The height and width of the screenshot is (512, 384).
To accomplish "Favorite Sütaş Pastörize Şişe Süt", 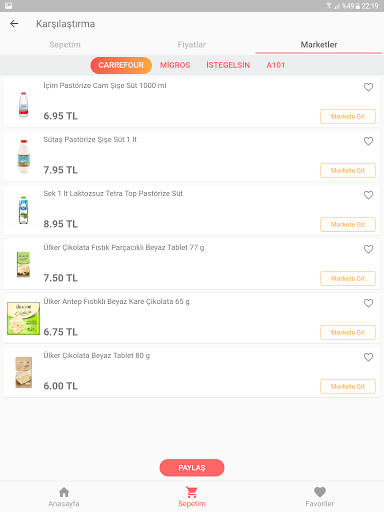I will 368,141.
